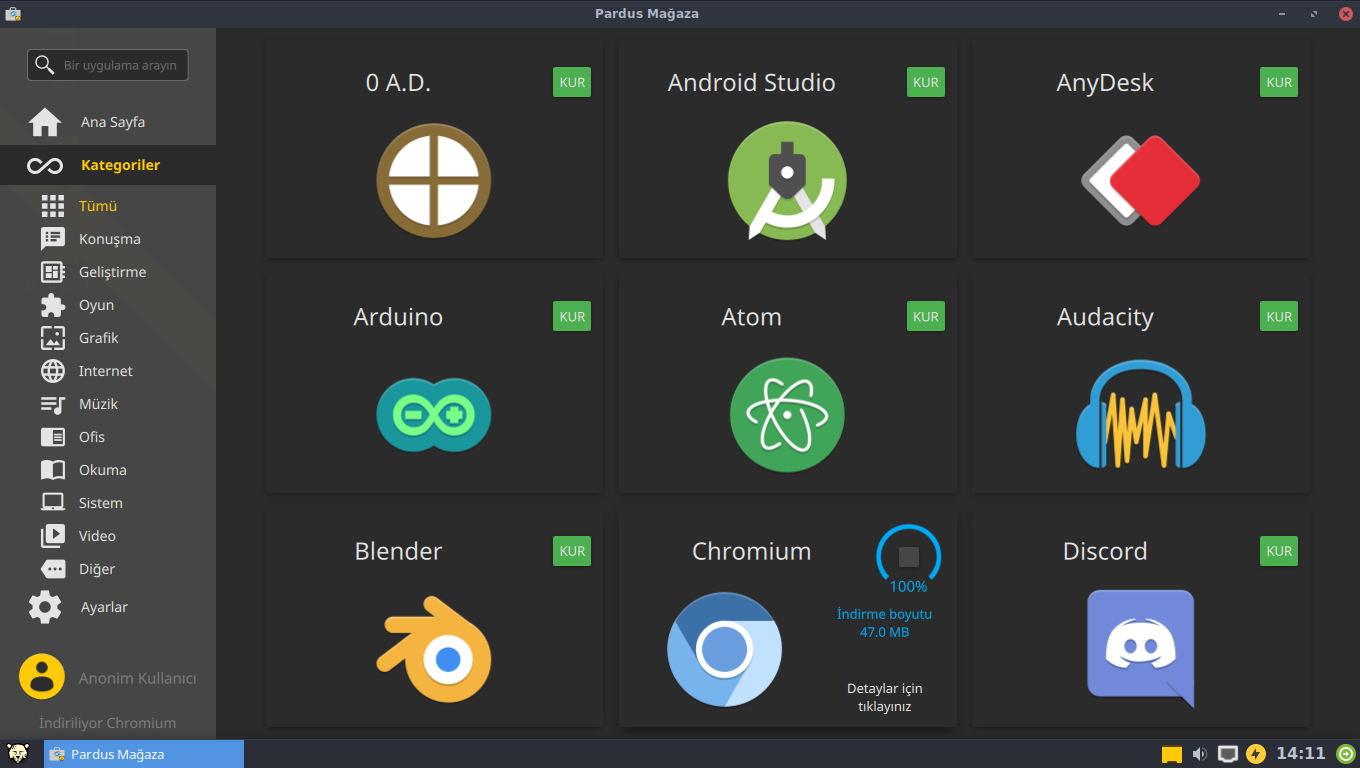The image size is (1360, 768).
Task: Click the search field 'Bir uygulama arayın'
Action: (107, 65)
